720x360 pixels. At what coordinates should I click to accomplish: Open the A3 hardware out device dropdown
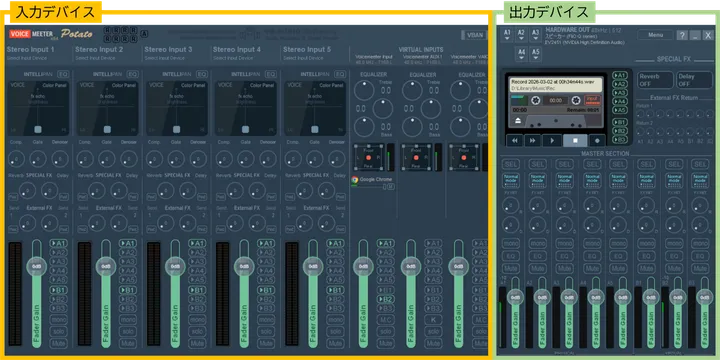point(535,35)
